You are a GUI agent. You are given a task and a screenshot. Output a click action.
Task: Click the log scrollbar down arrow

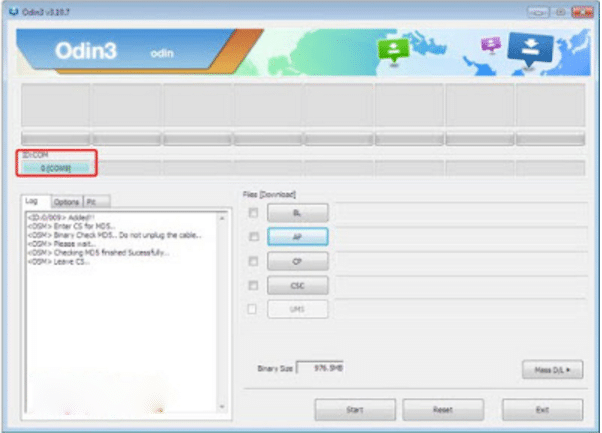(222, 407)
